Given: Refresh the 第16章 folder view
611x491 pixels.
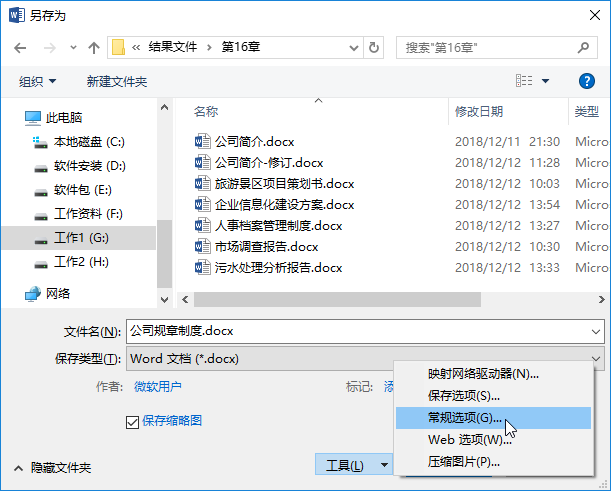Looking at the screenshot, I should tap(374, 48).
